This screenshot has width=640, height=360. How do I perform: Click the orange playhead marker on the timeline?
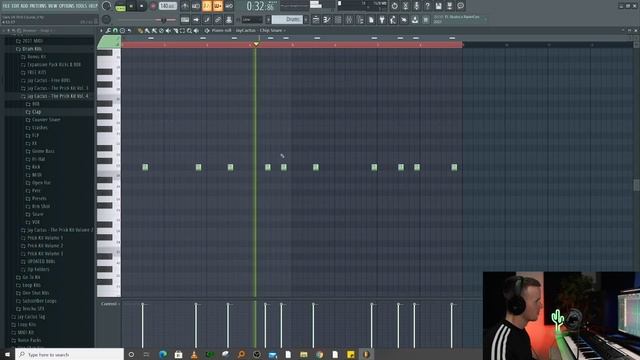point(256,44)
